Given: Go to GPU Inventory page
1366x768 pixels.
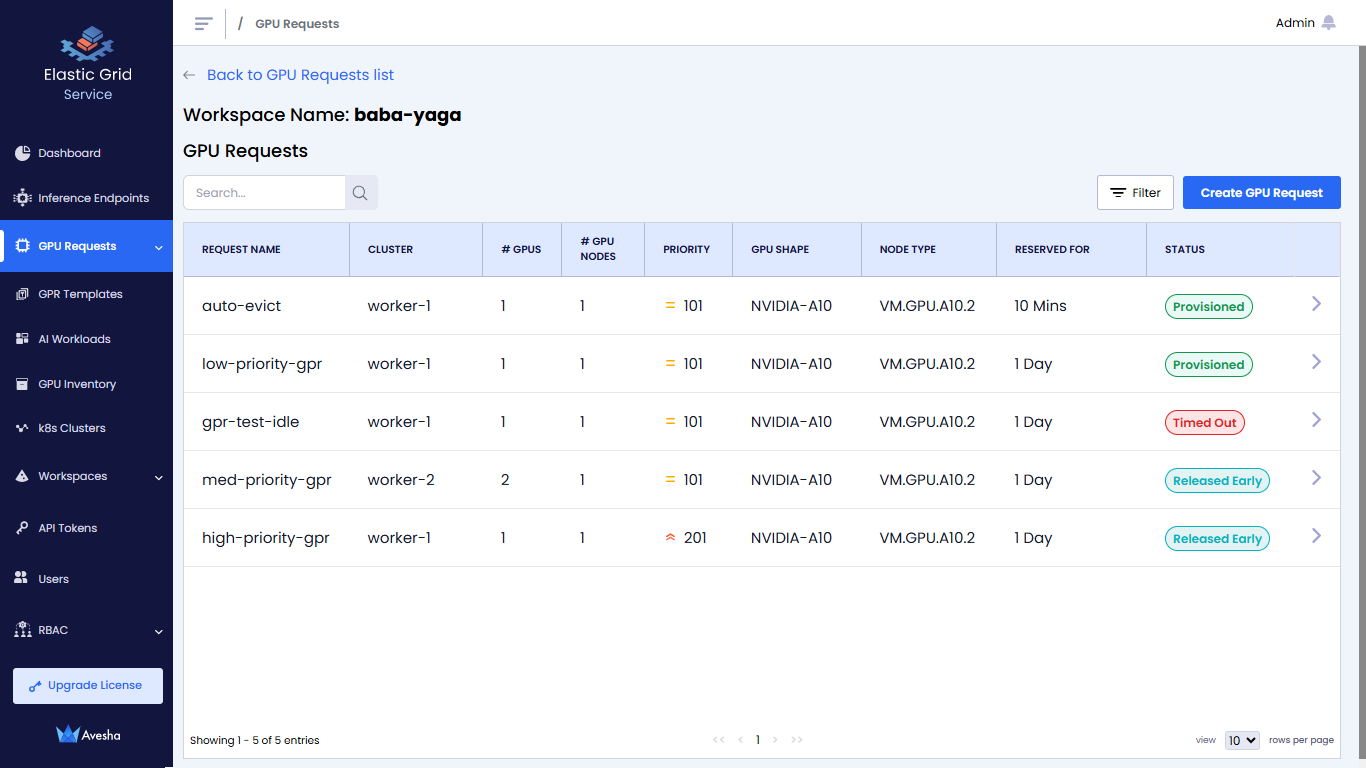Looking at the screenshot, I should (77, 384).
